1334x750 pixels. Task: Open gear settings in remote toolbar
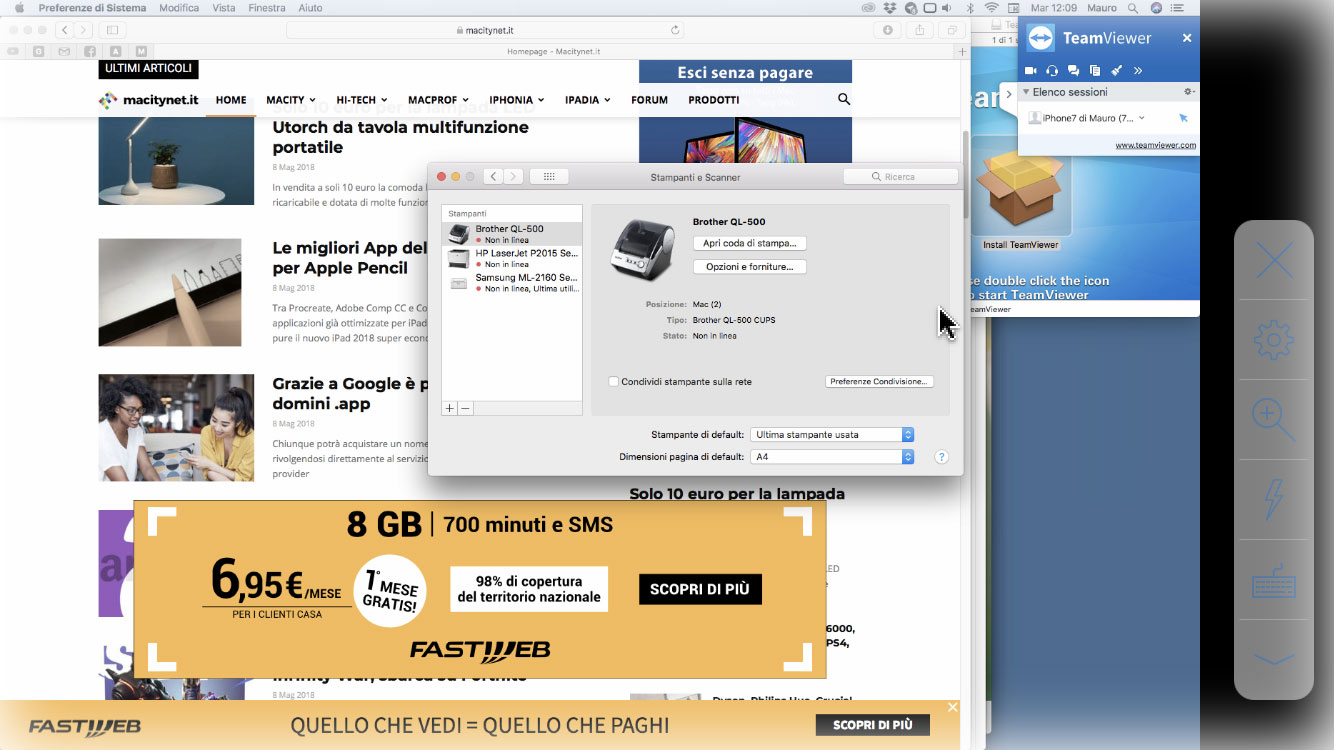point(1274,340)
